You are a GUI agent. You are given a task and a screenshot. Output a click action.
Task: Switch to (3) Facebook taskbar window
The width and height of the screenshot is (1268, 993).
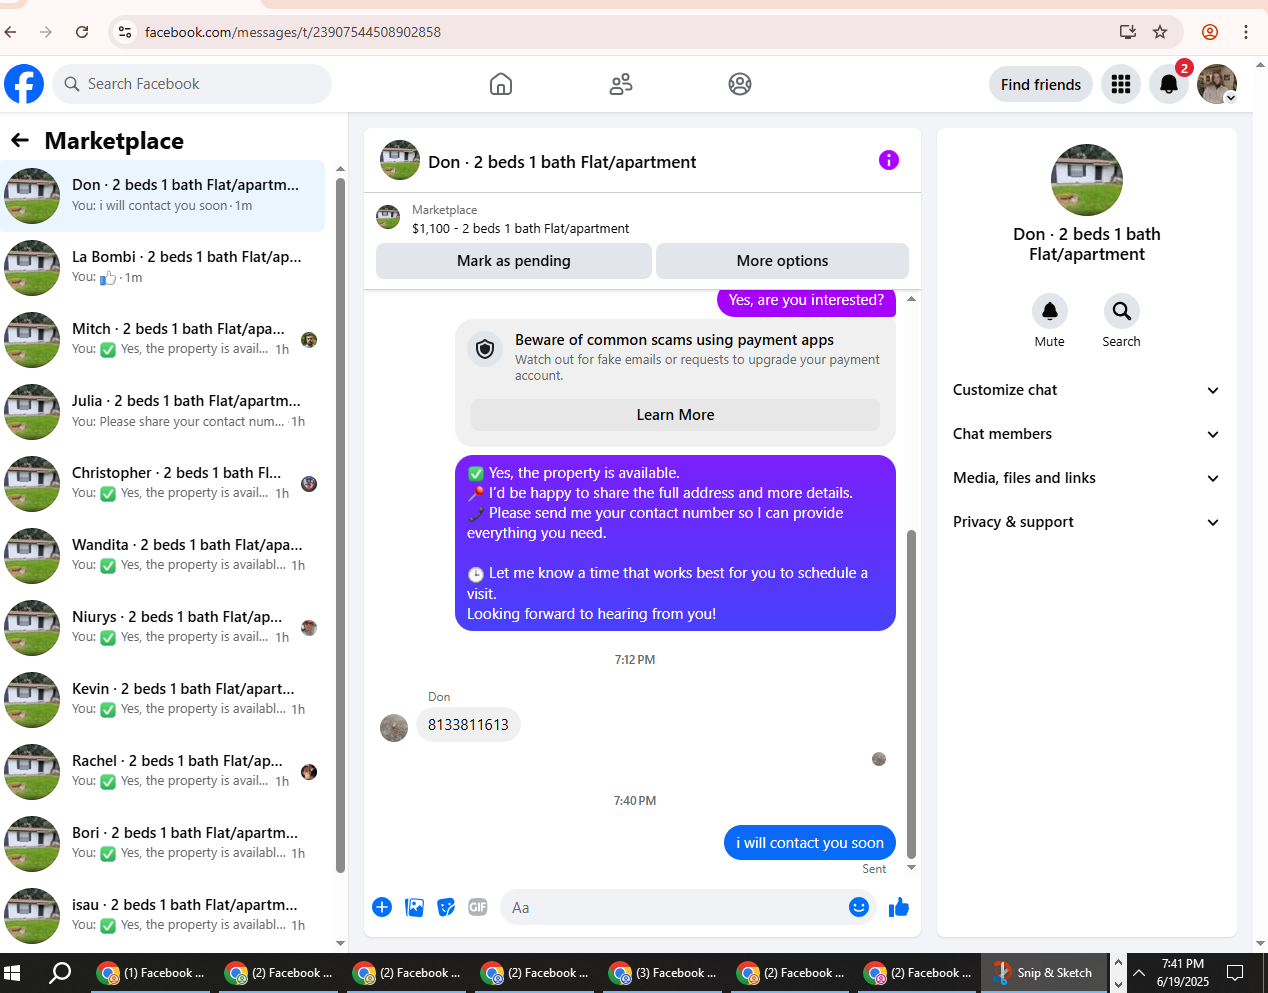pyautogui.click(x=662, y=972)
